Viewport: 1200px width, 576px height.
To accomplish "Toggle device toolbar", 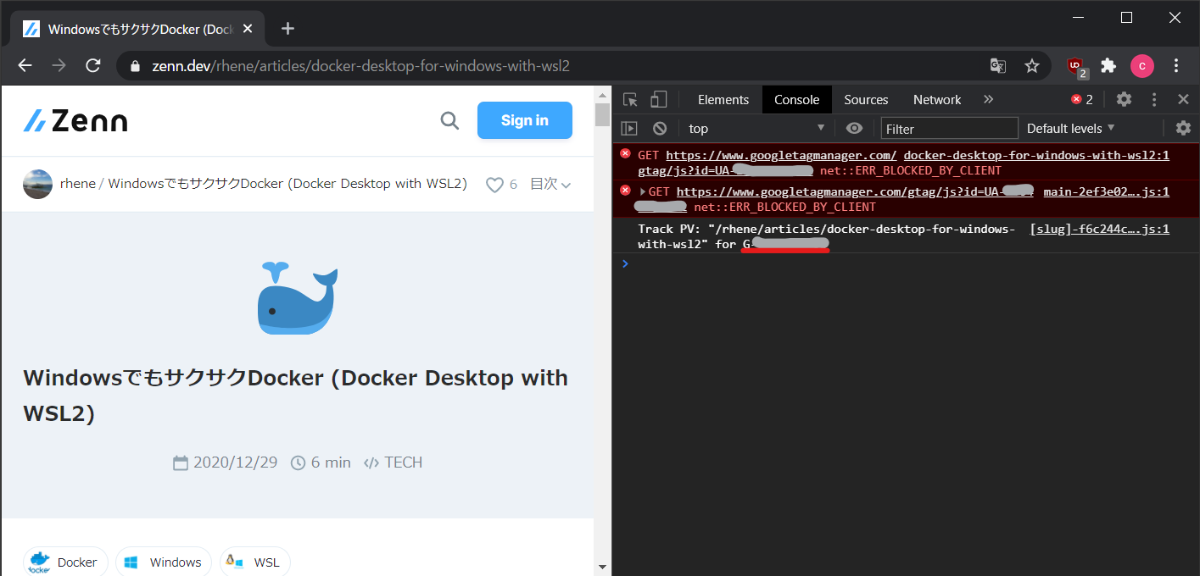I will (x=658, y=99).
